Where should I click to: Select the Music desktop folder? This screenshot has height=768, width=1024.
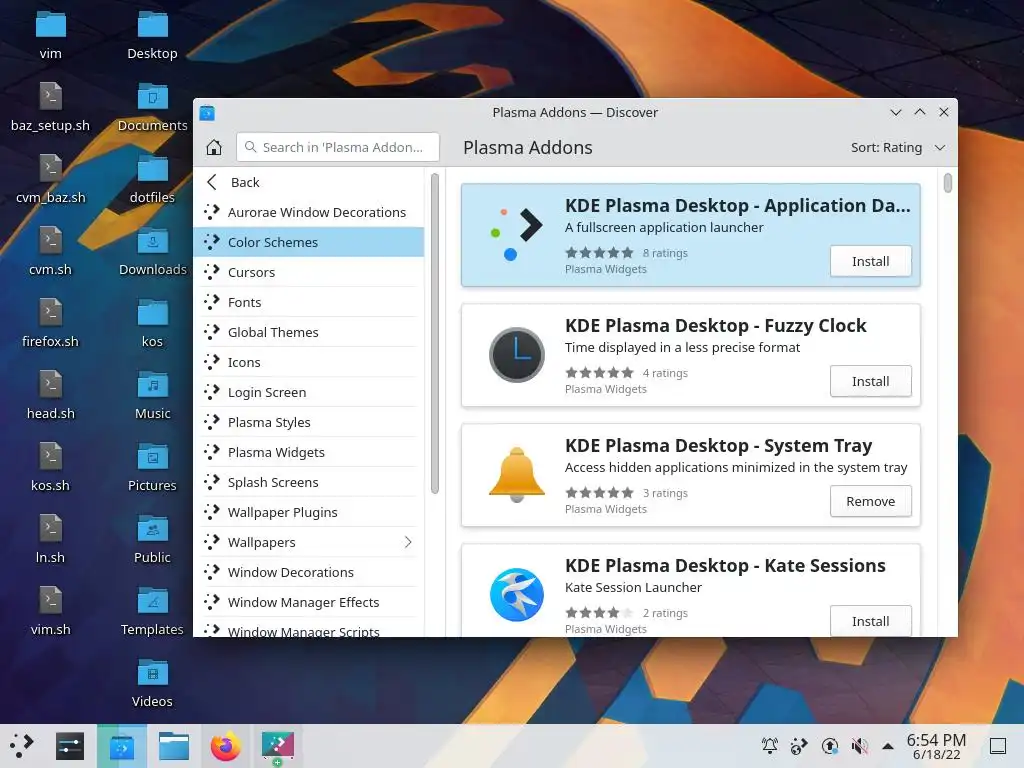tap(152, 394)
